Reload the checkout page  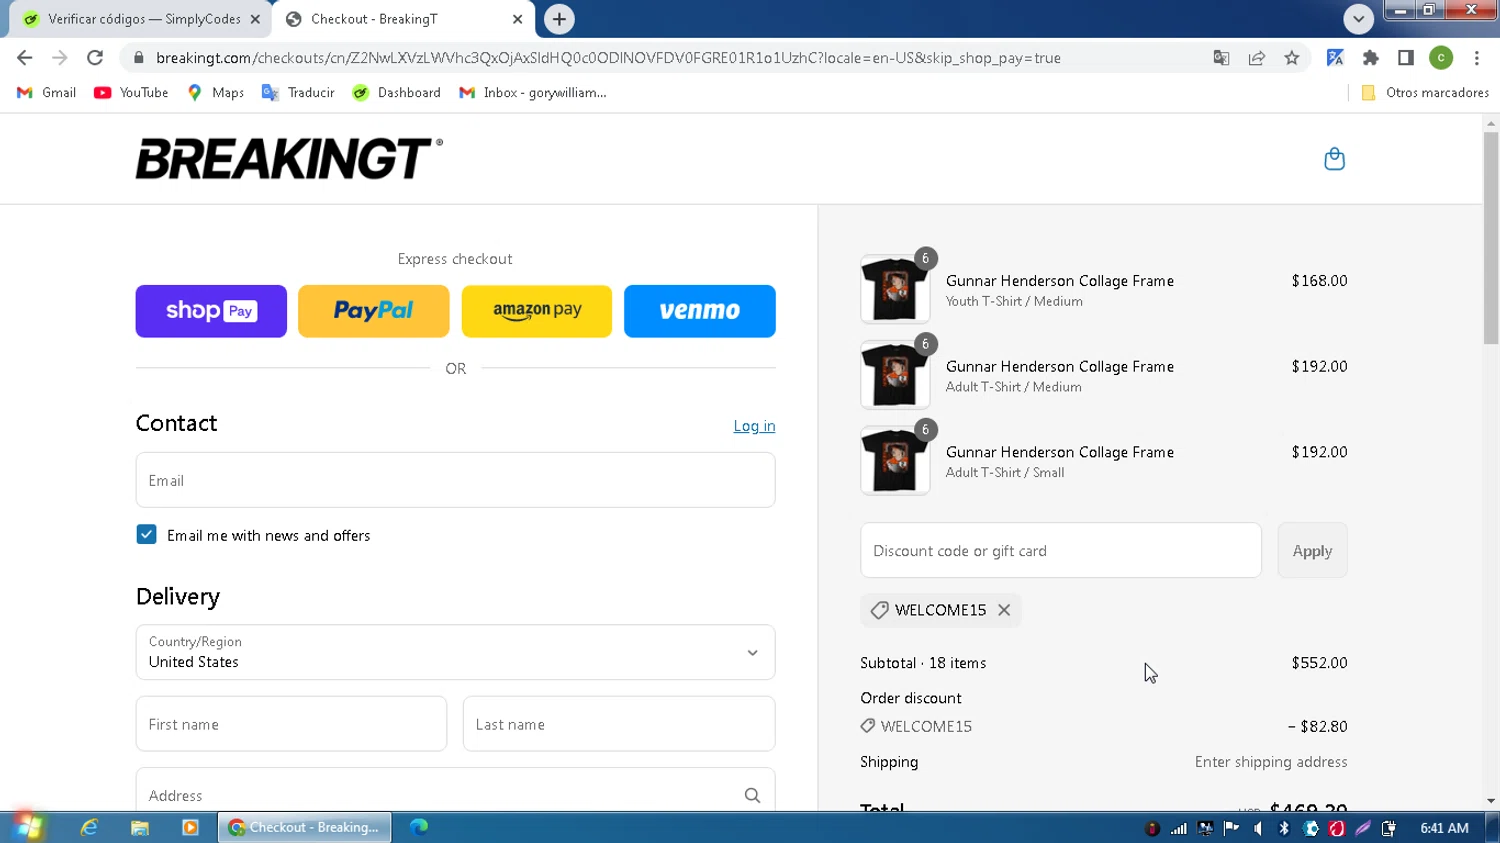[95, 58]
